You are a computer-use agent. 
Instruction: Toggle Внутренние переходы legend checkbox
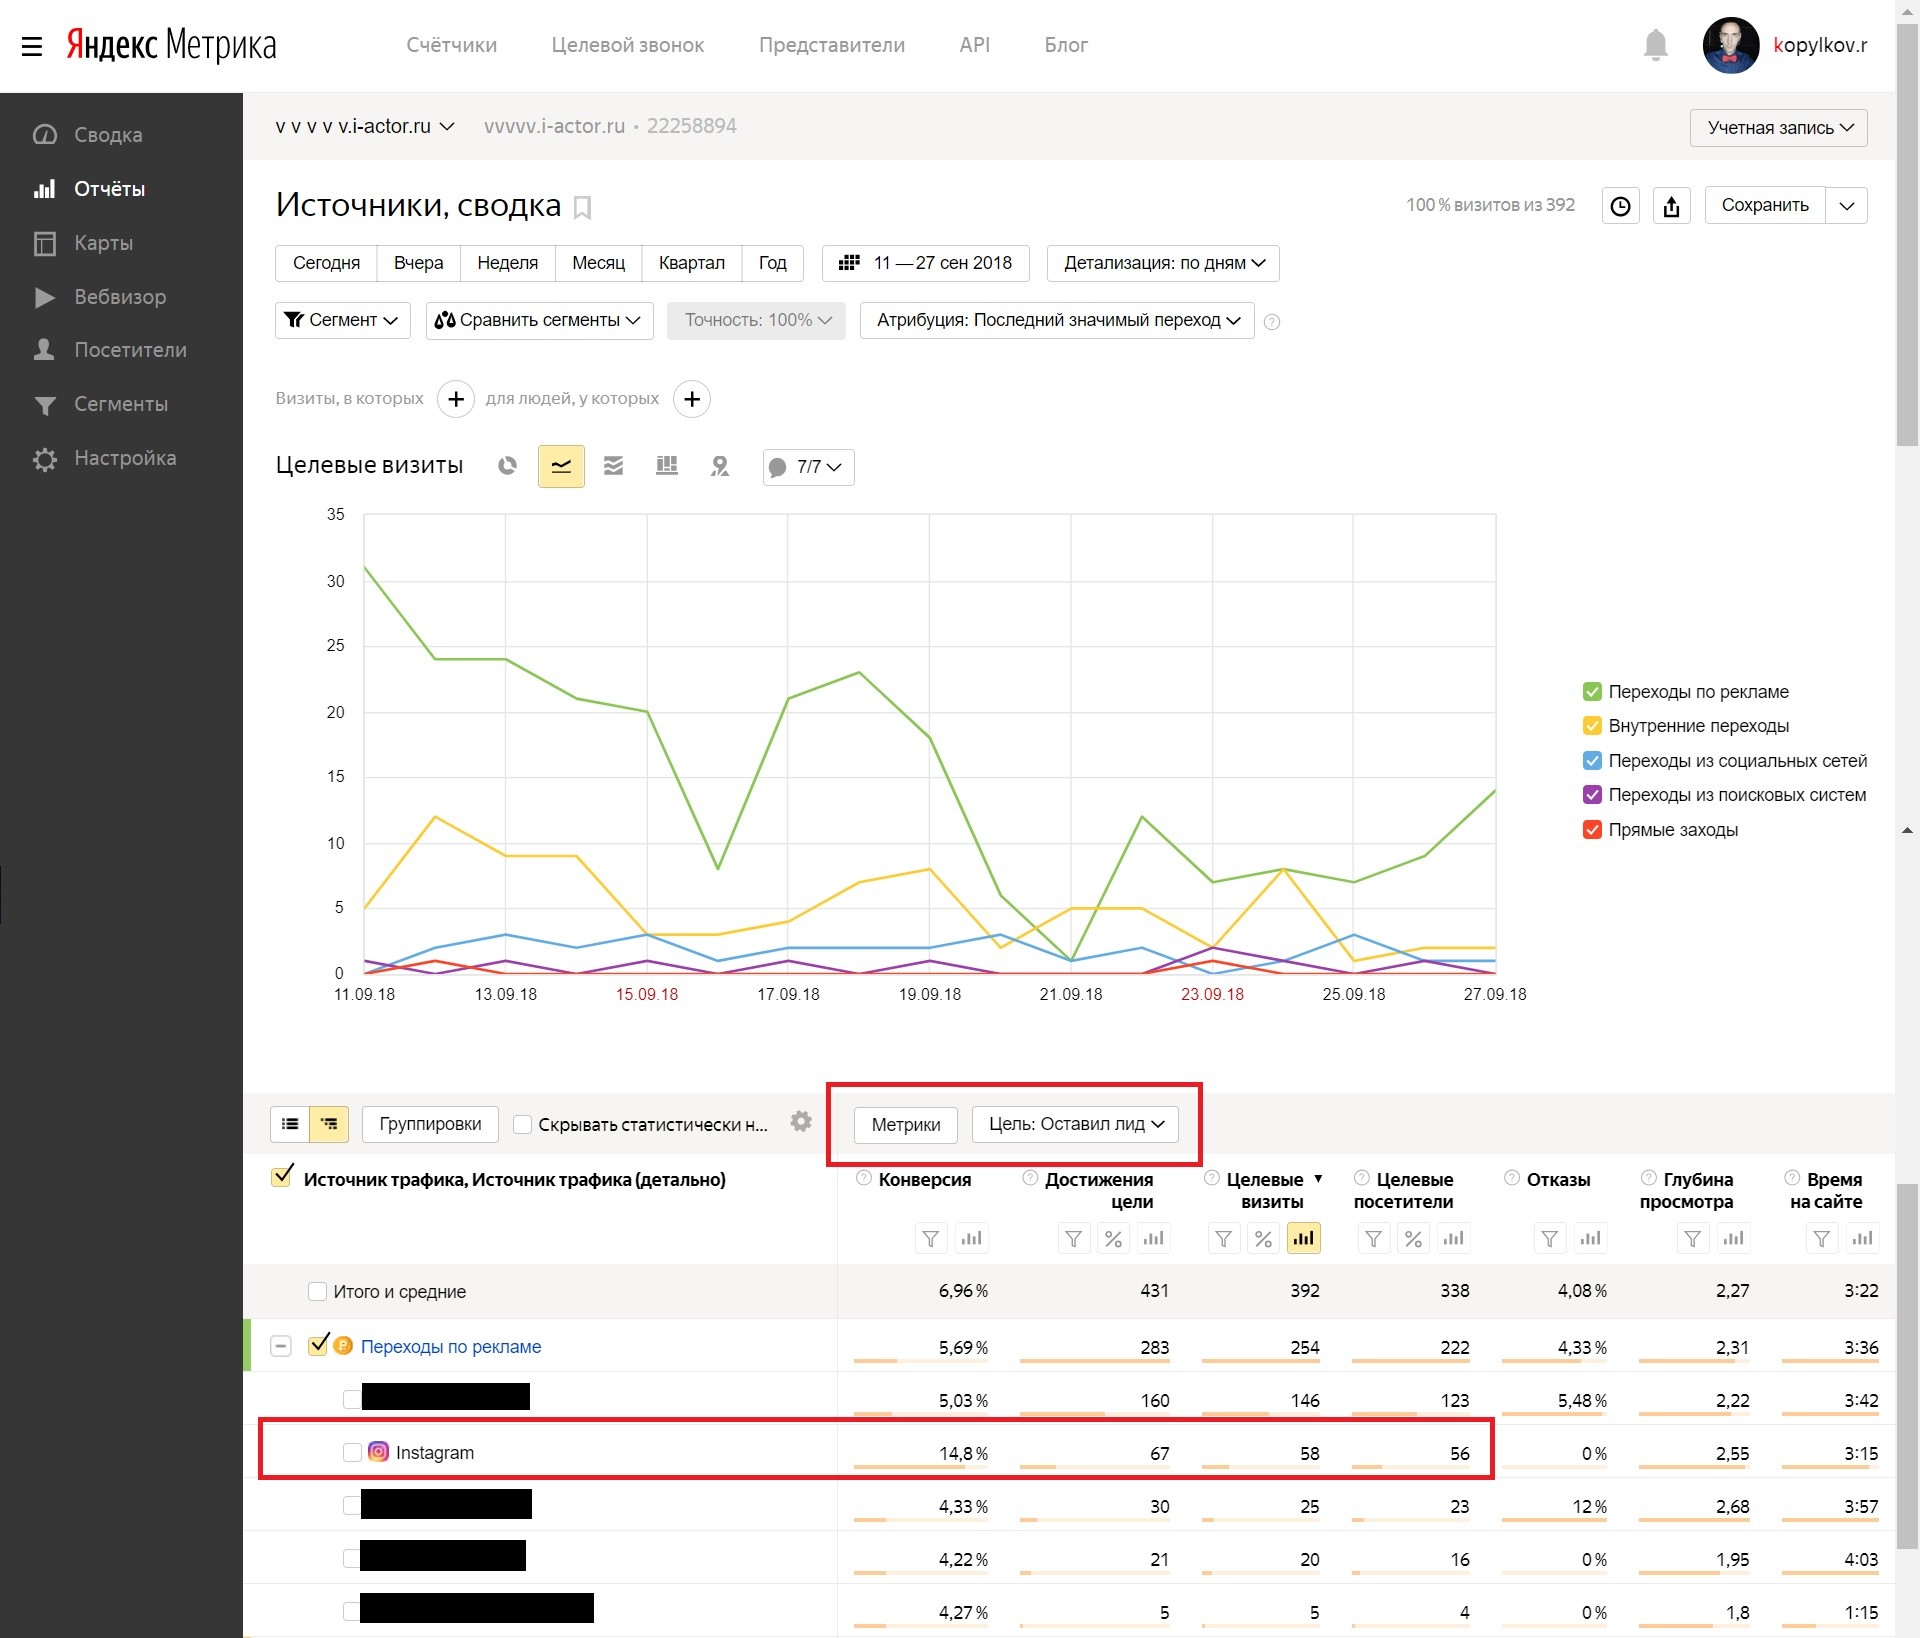(1592, 726)
